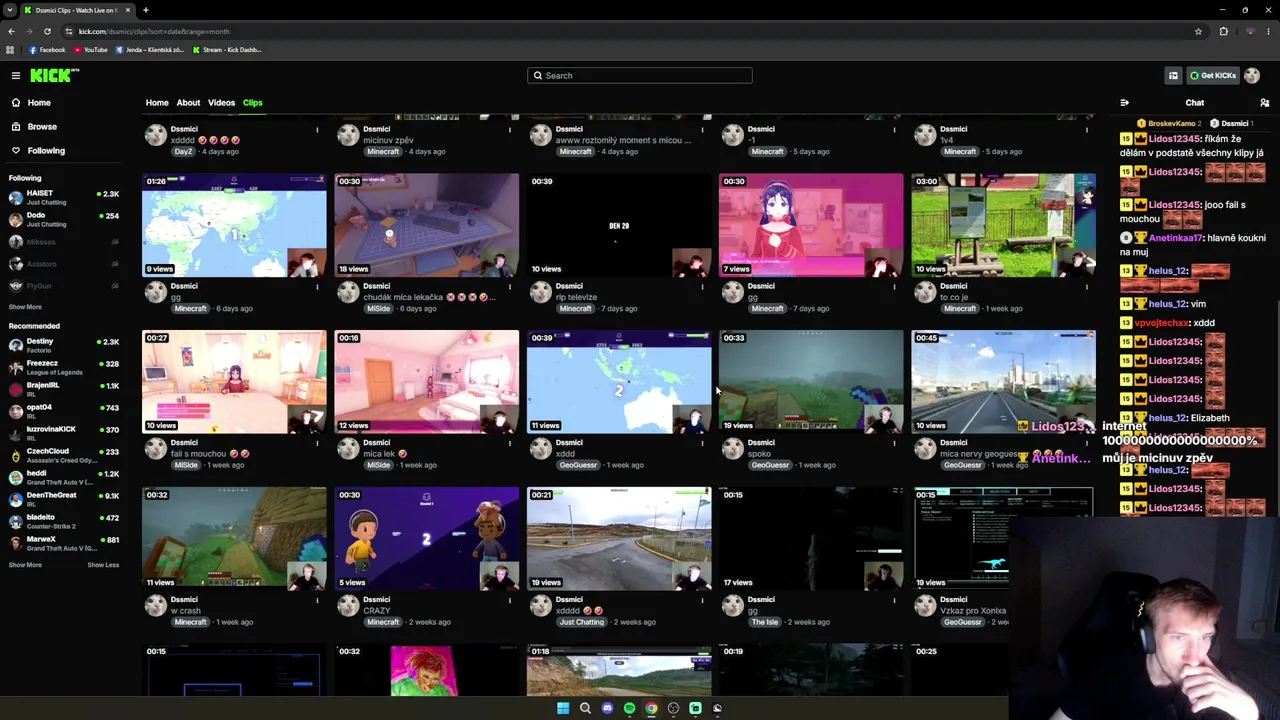Open the GeoGuessr tag under 'xddd' clip
Screen dimensions: 1280x720
[578, 465]
